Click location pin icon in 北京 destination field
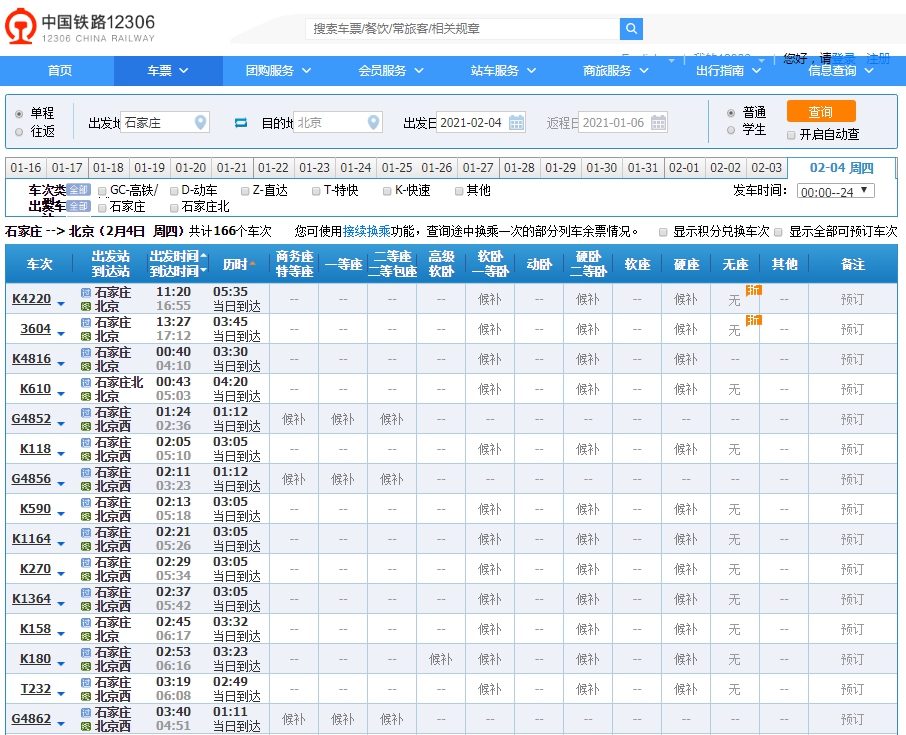This screenshot has width=906, height=735. pyautogui.click(x=374, y=123)
